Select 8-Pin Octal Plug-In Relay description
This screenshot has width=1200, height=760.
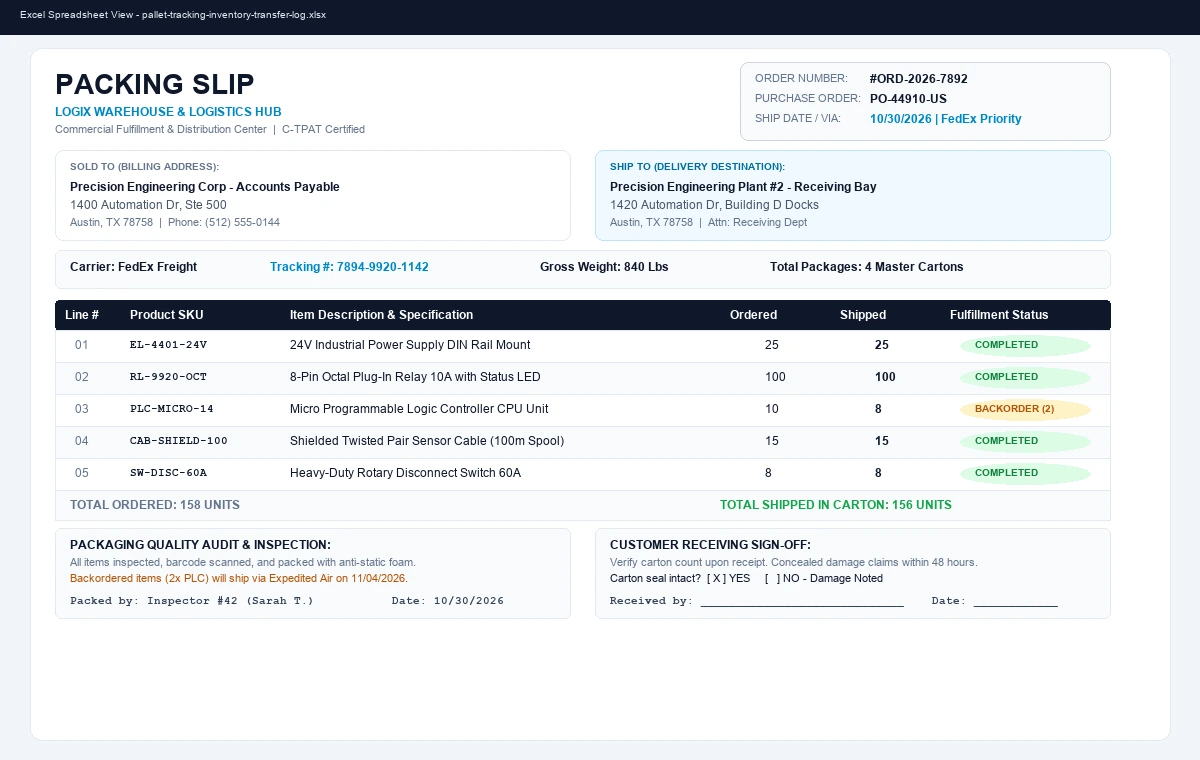pyautogui.click(x=415, y=377)
